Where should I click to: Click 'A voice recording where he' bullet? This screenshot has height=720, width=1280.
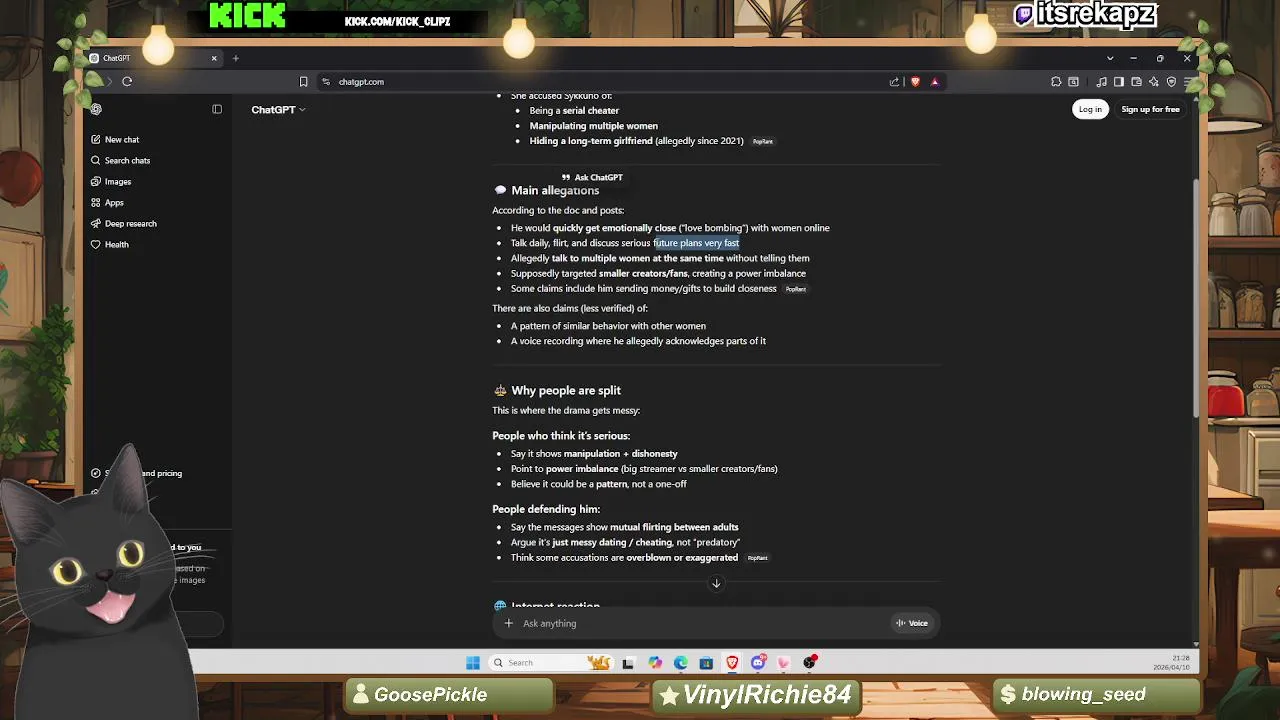point(638,341)
